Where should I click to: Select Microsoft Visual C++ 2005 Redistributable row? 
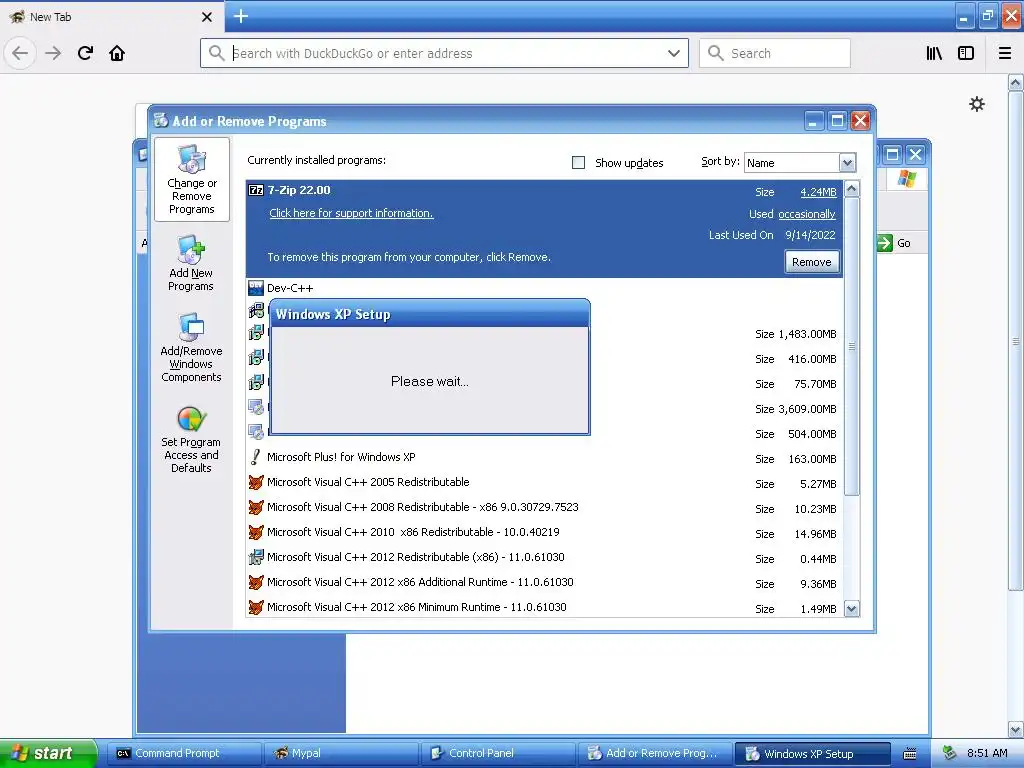pyautogui.click(x=544, y=483)
